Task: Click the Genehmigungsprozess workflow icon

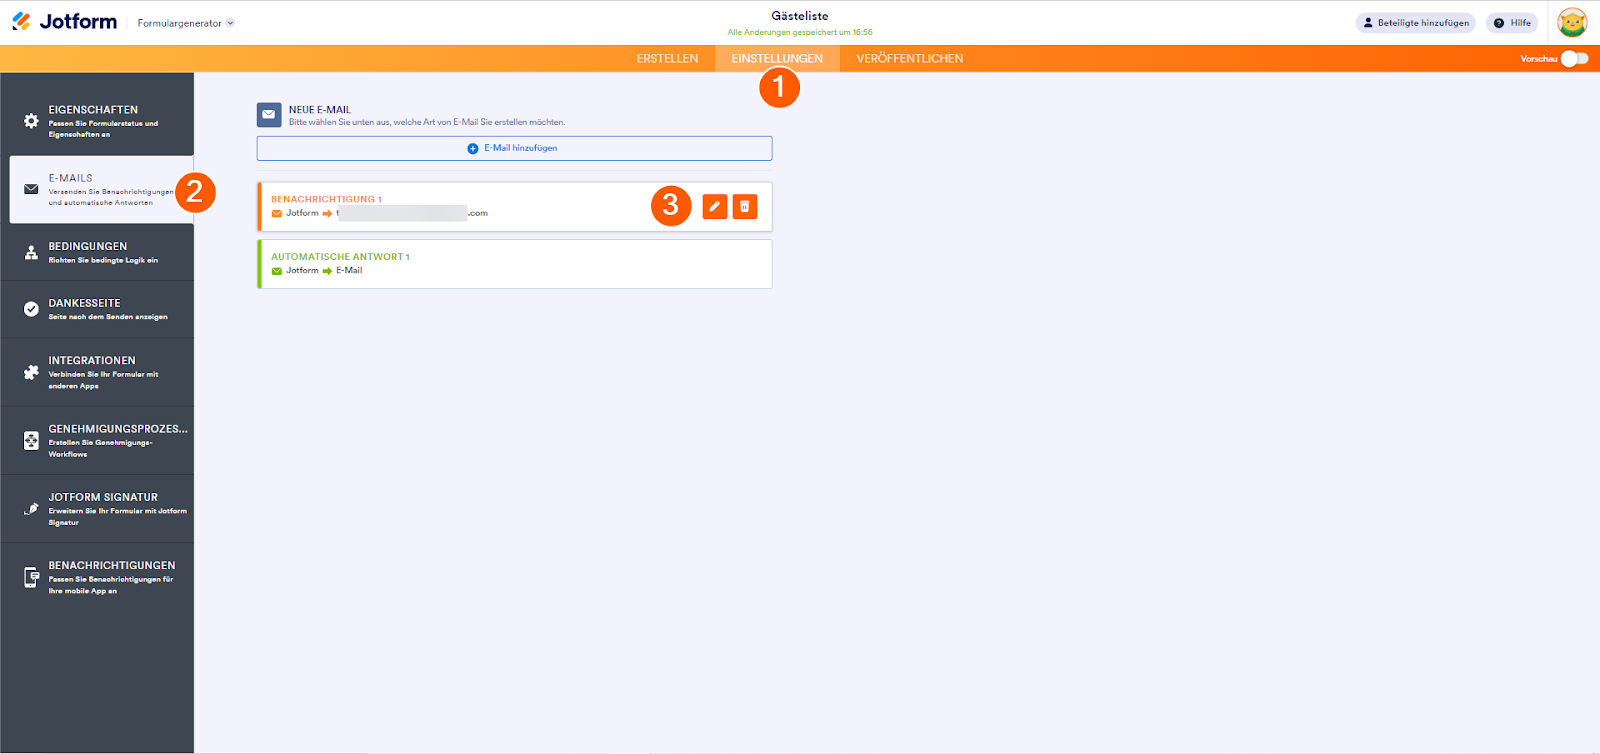Action: (x=31, y=440)
